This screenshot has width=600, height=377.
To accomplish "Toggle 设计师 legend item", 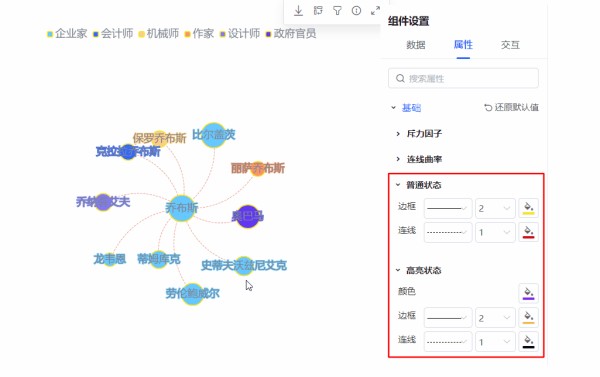I will point(240,34).
